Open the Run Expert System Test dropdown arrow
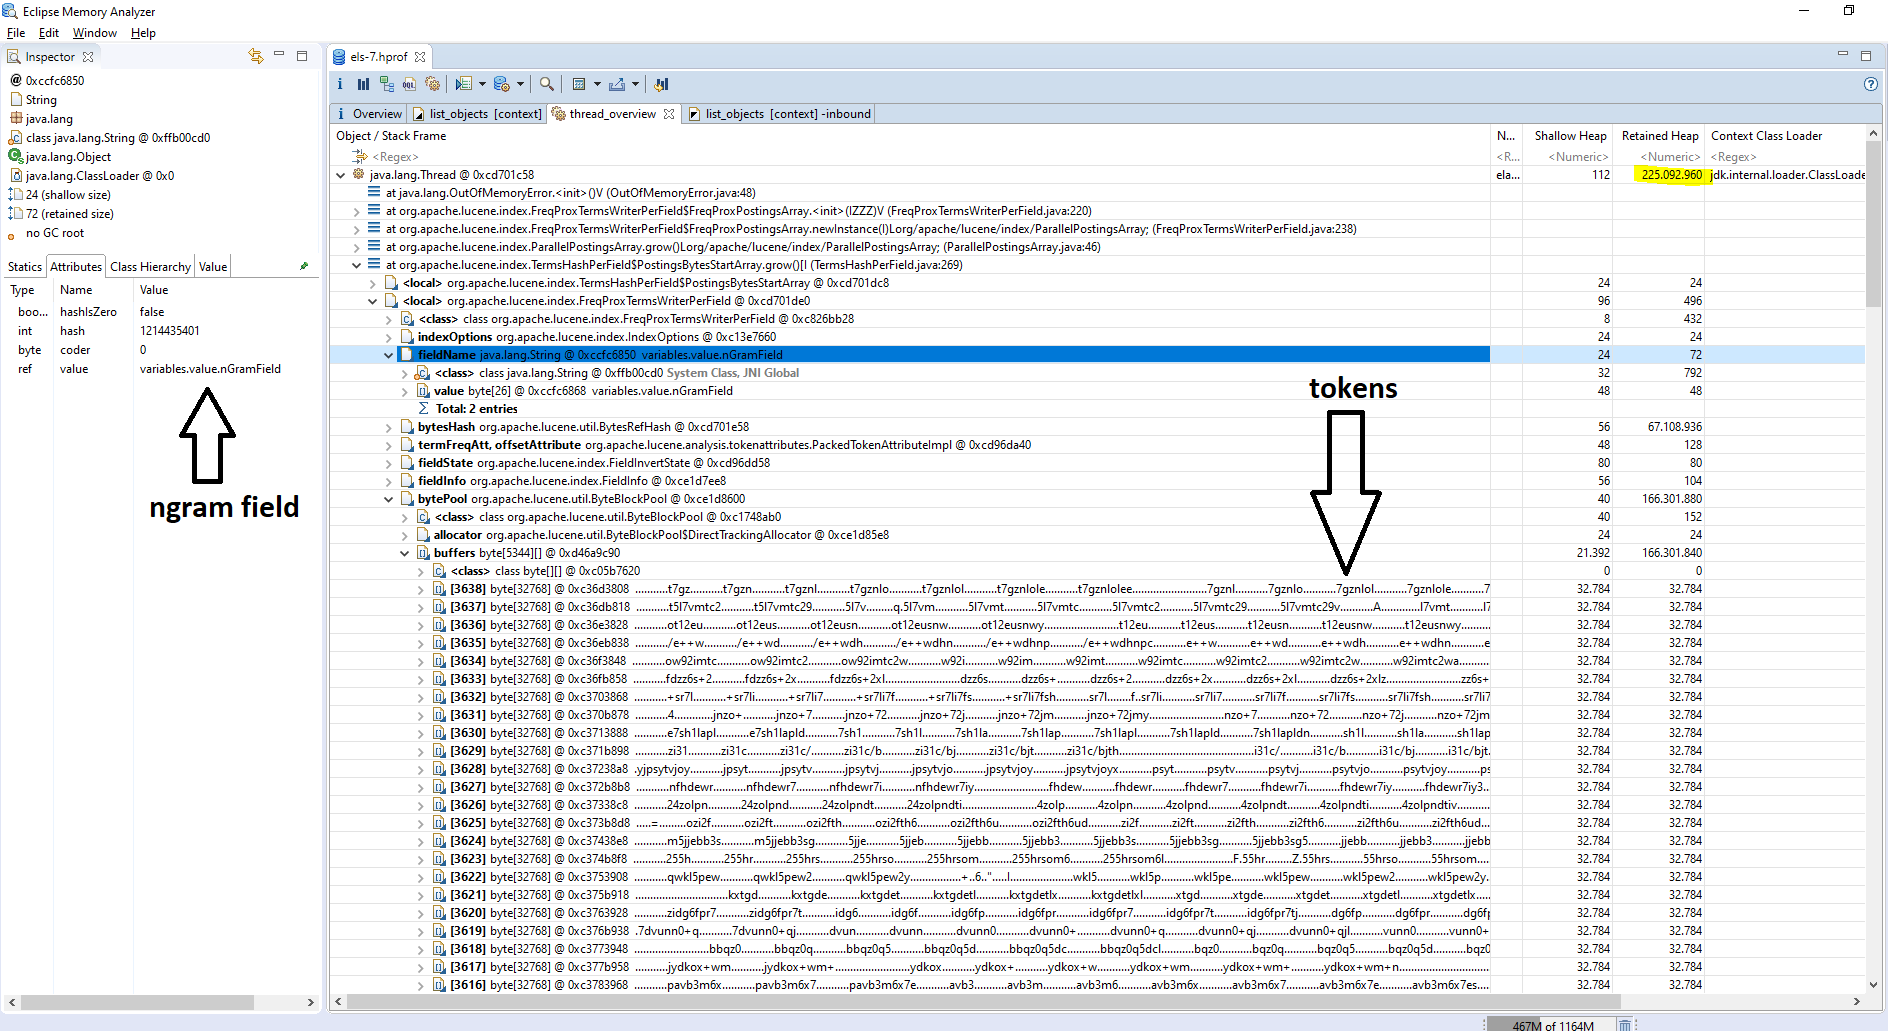This screenshot has height=1031, width=1888. point(482,85)
